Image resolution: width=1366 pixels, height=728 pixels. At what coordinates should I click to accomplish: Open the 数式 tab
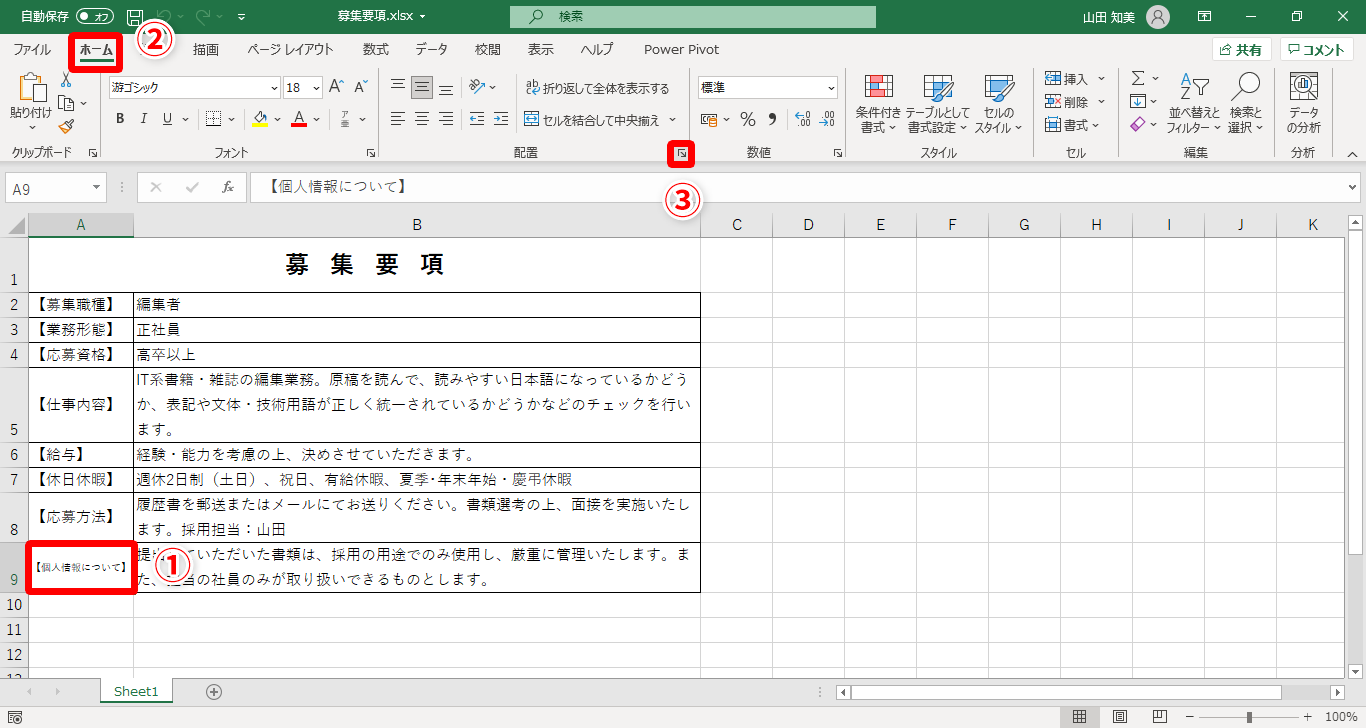376,50
